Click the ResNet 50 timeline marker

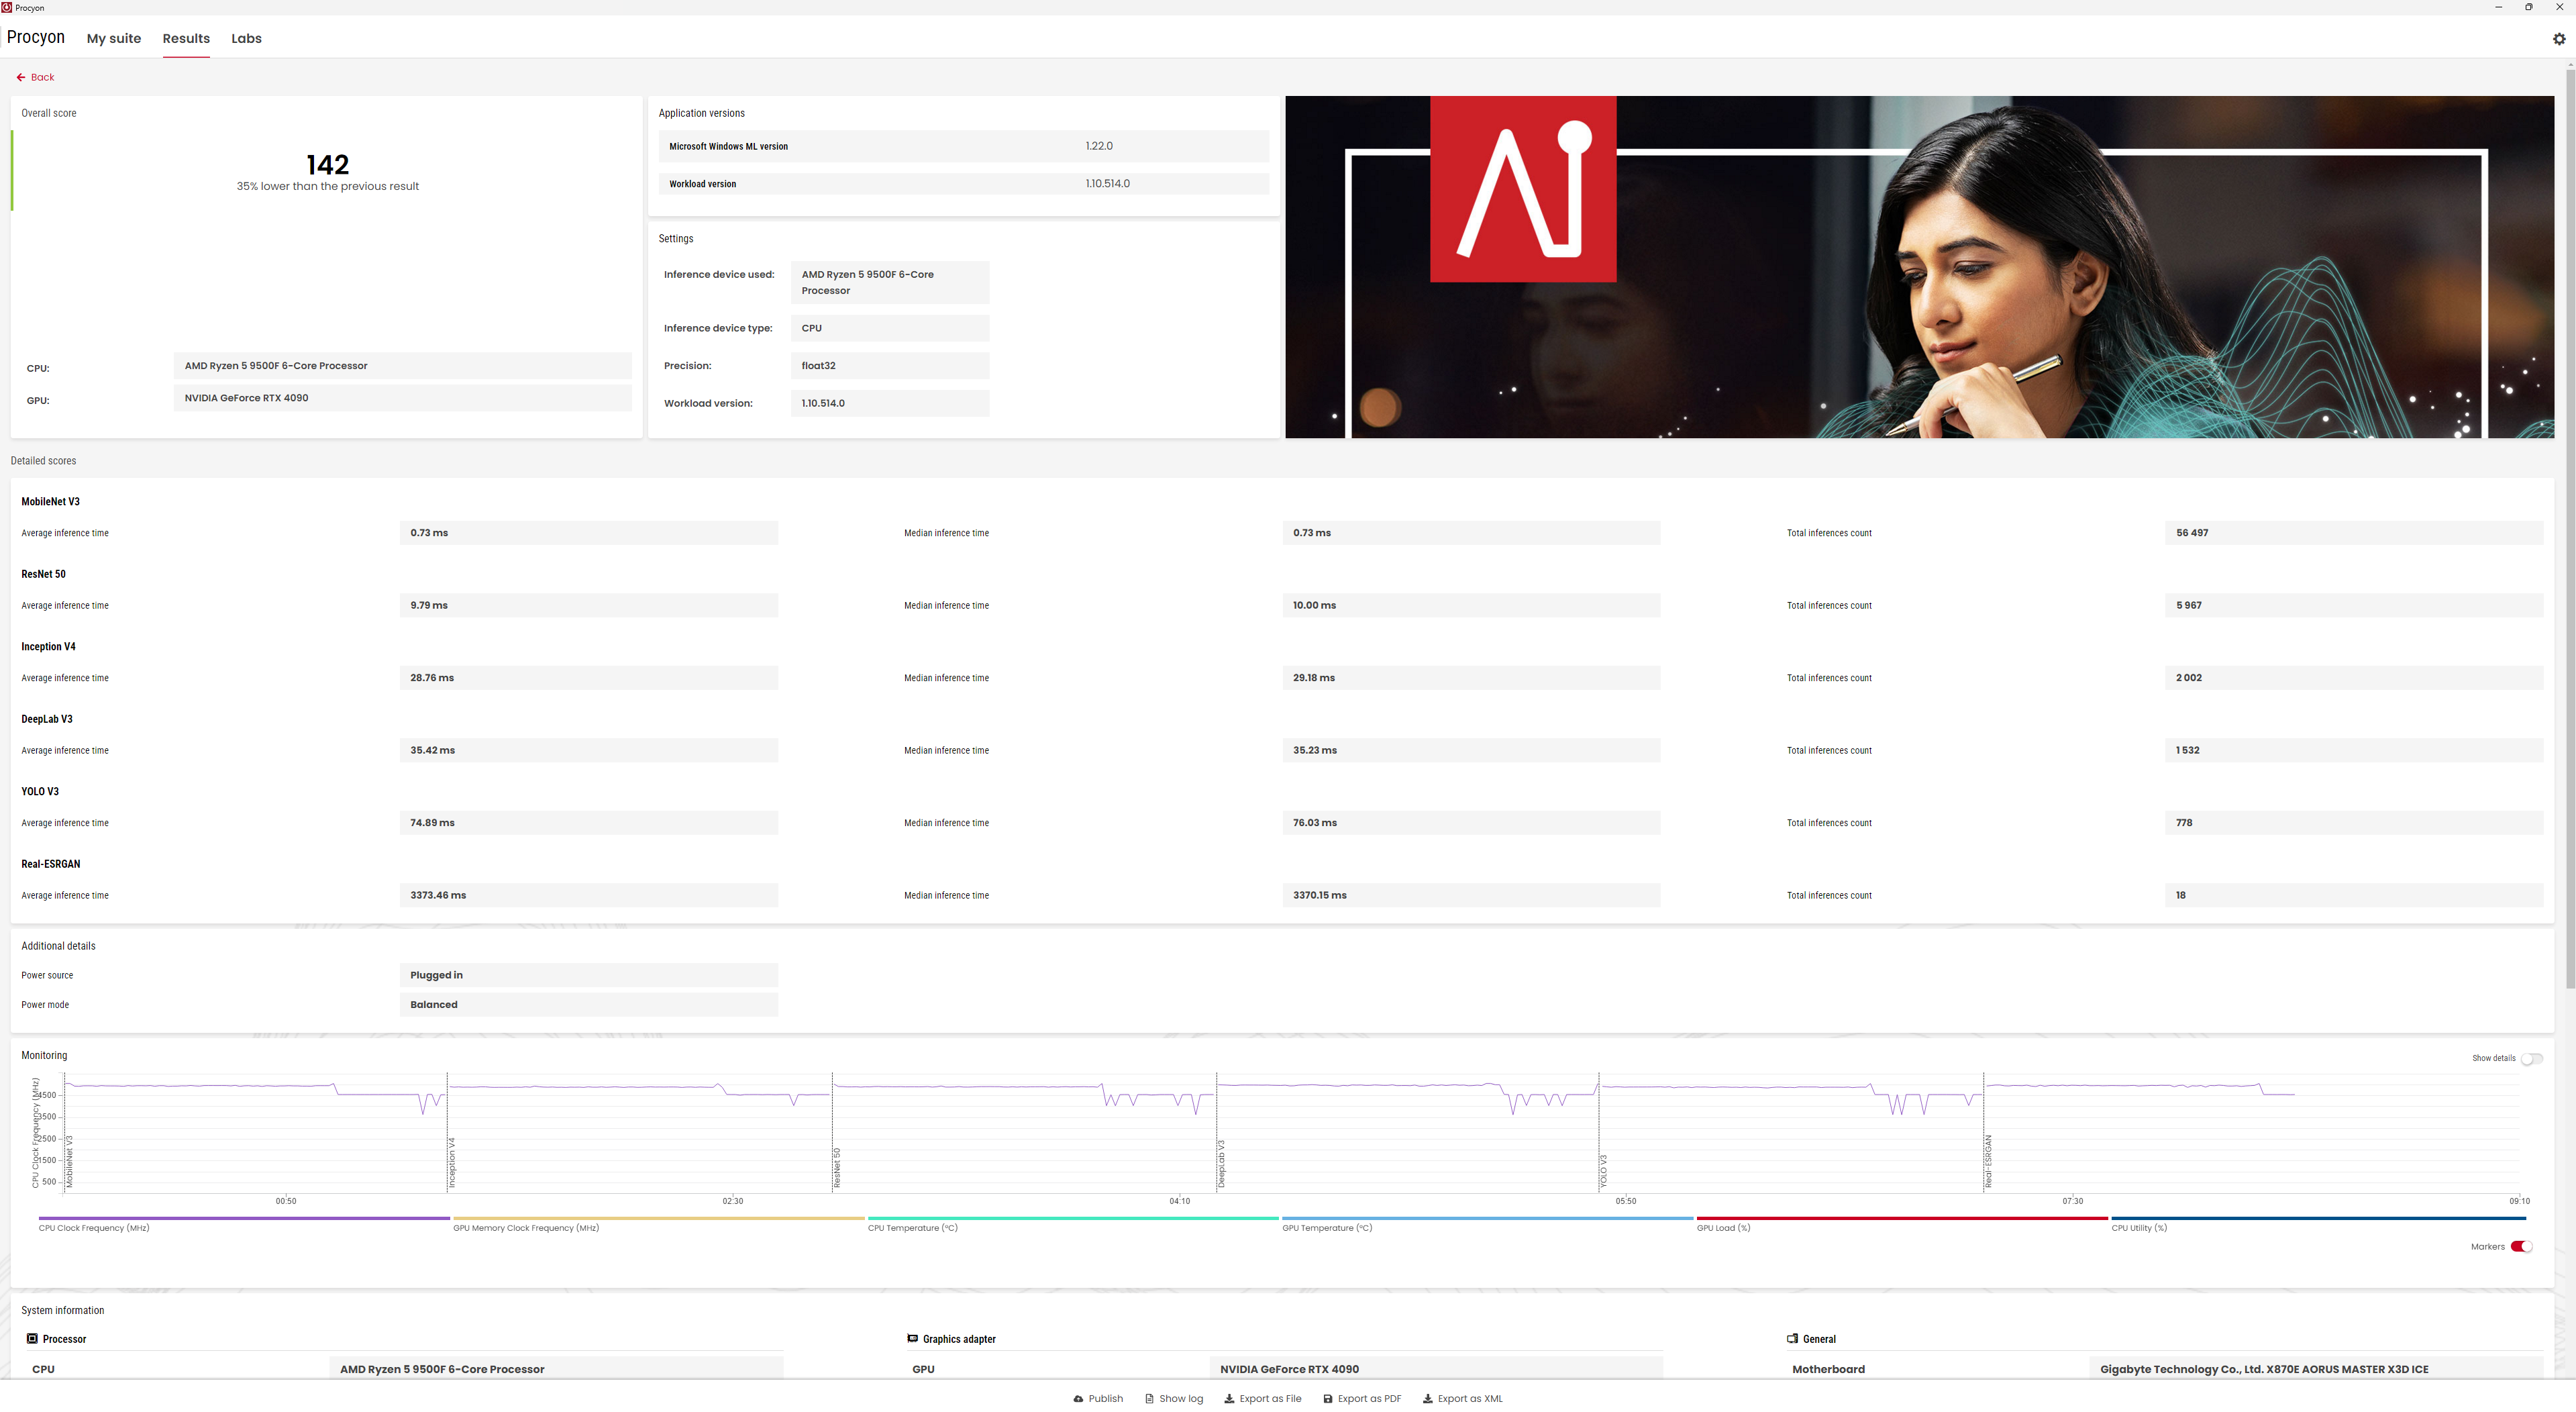tap(836, 1167)
